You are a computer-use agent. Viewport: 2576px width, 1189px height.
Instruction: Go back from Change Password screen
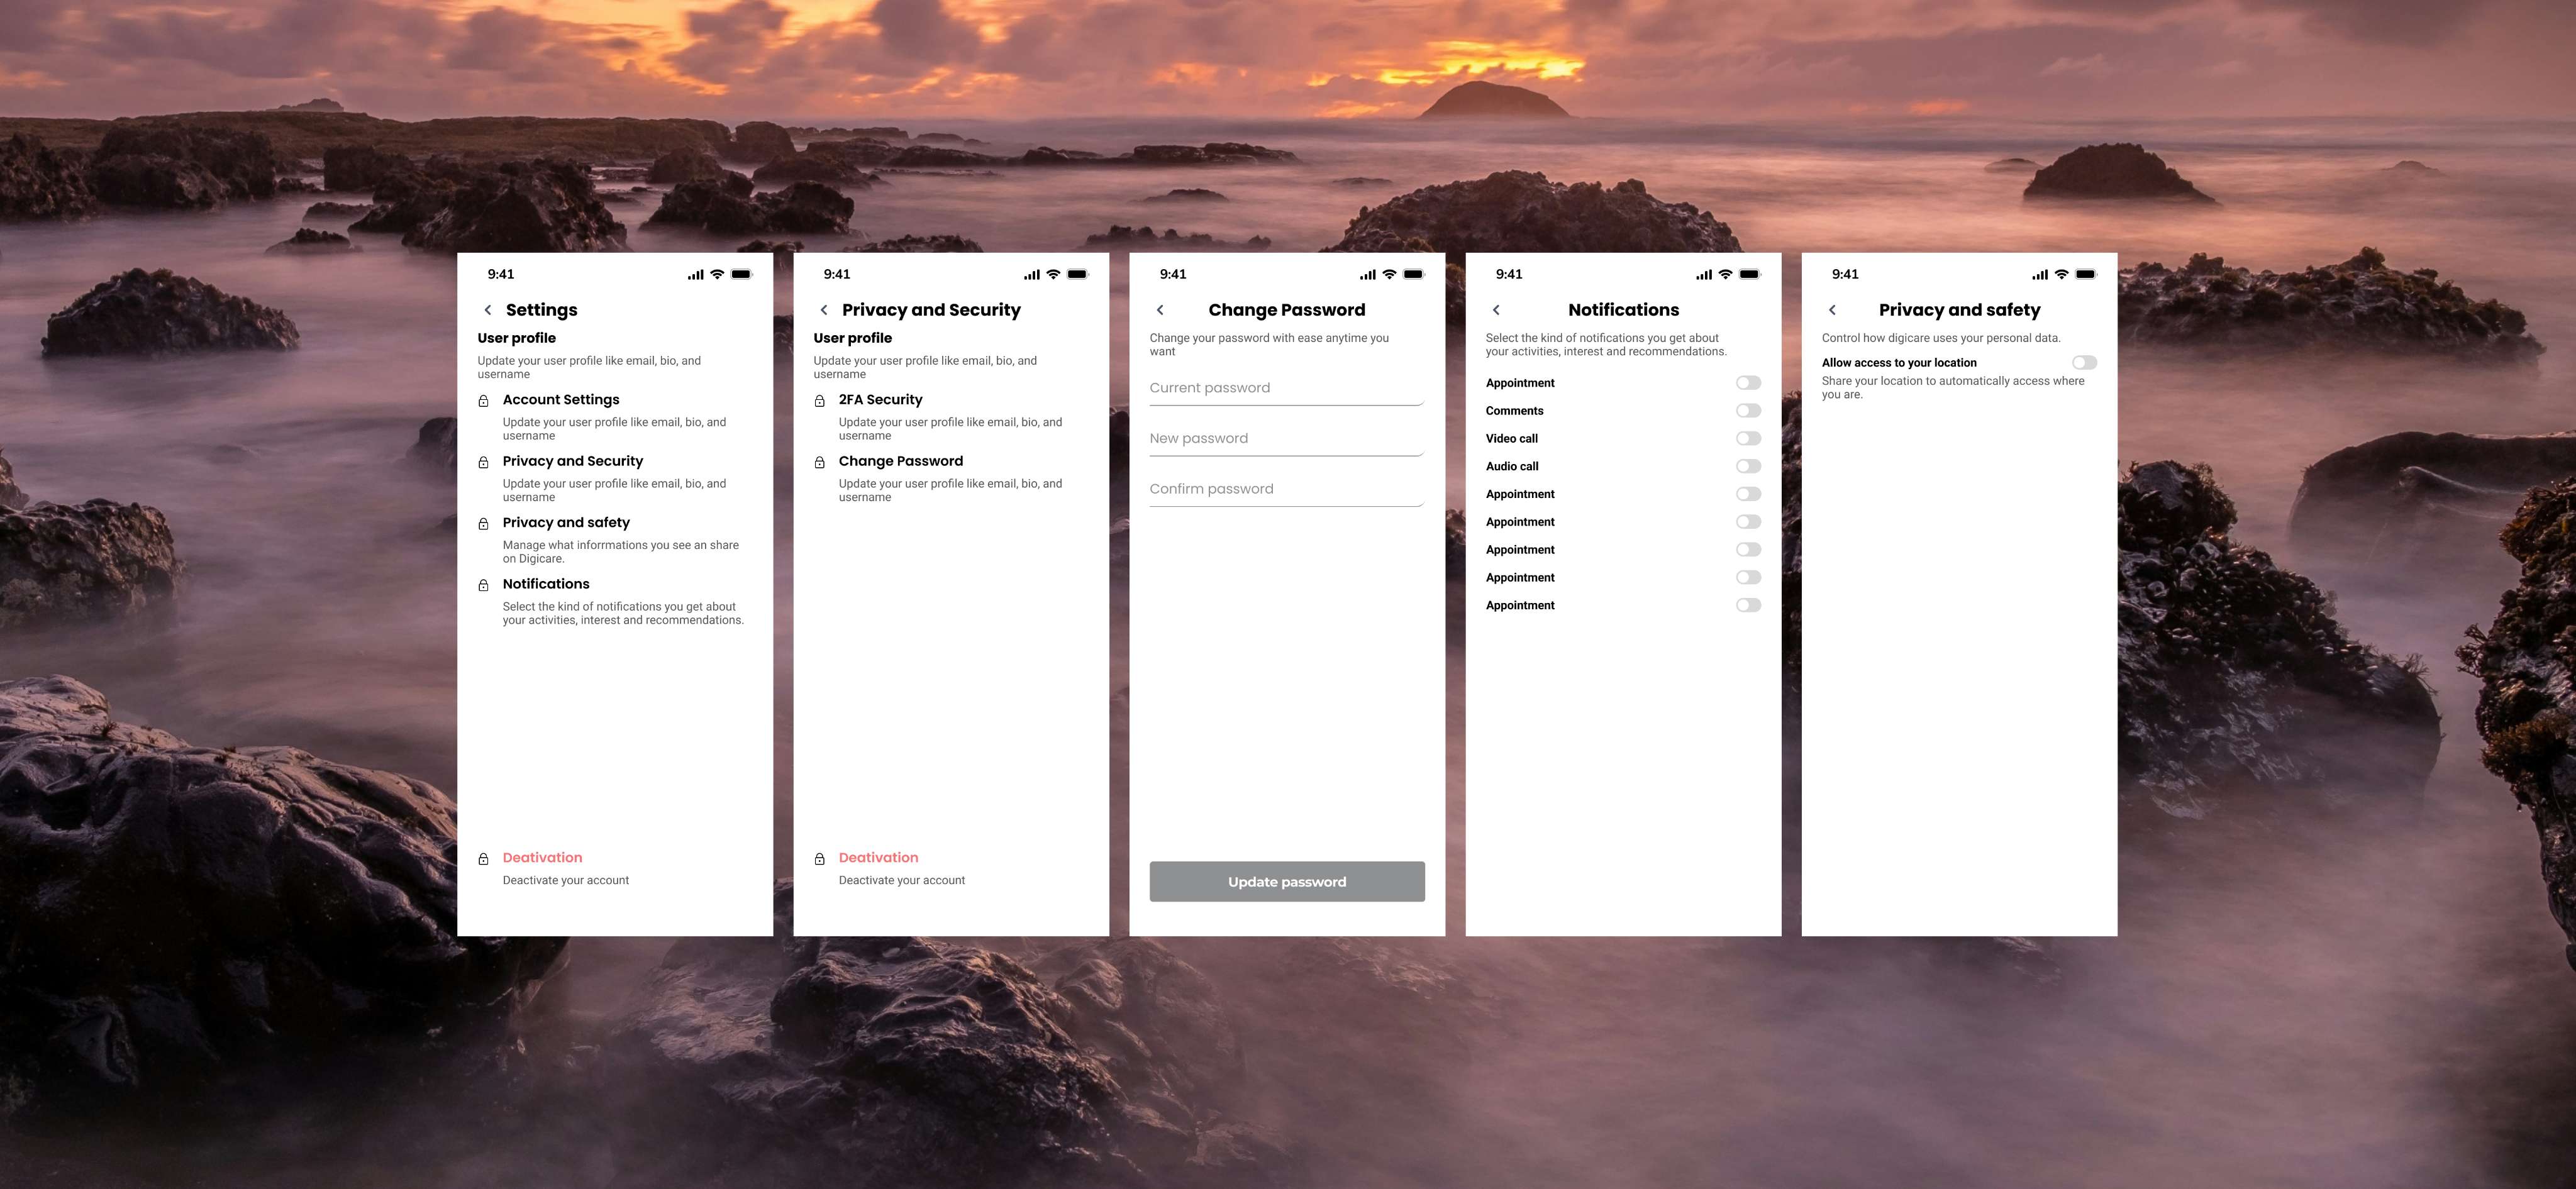click(x=1160, y=310)
